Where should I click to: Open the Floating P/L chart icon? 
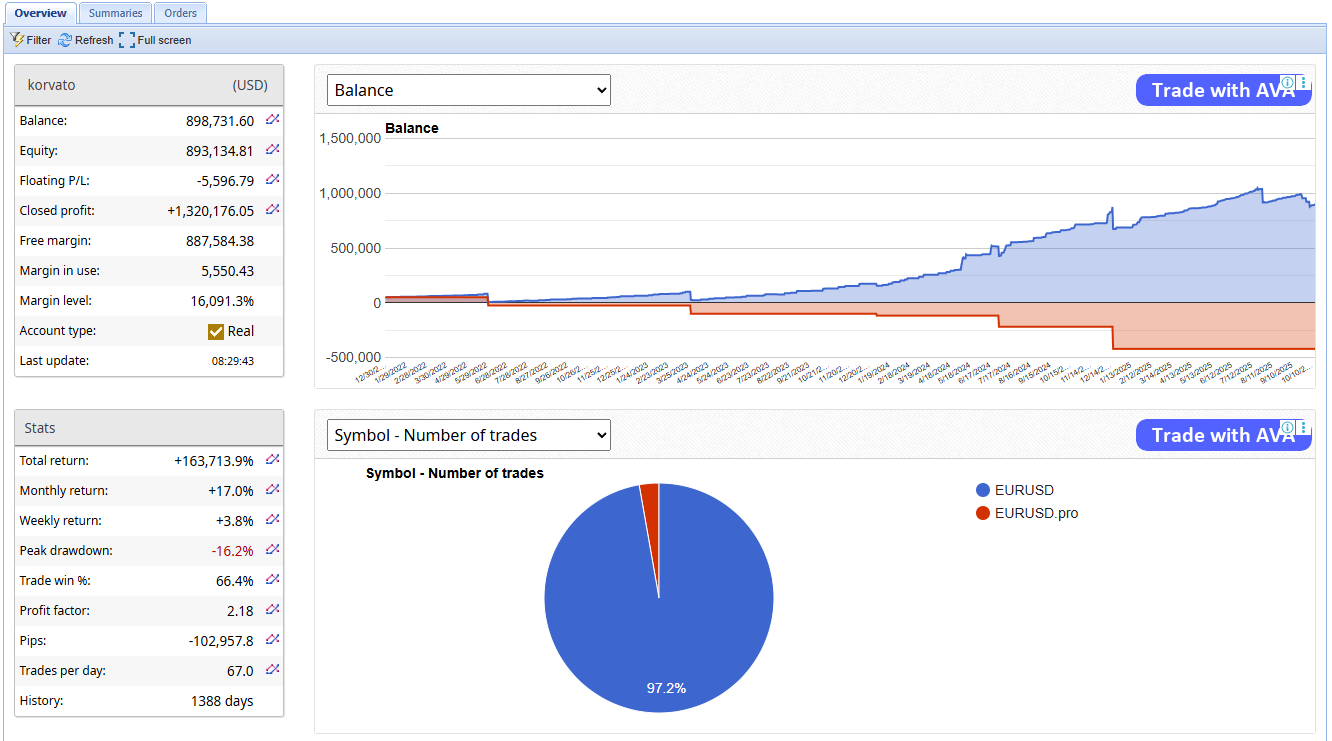coord(272,180)
